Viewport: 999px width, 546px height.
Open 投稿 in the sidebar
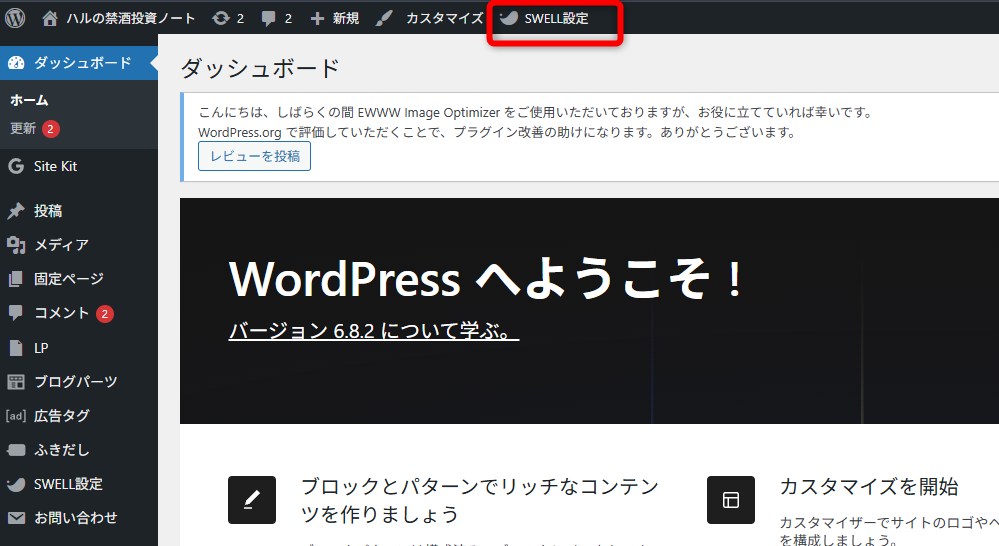[48, 211]
